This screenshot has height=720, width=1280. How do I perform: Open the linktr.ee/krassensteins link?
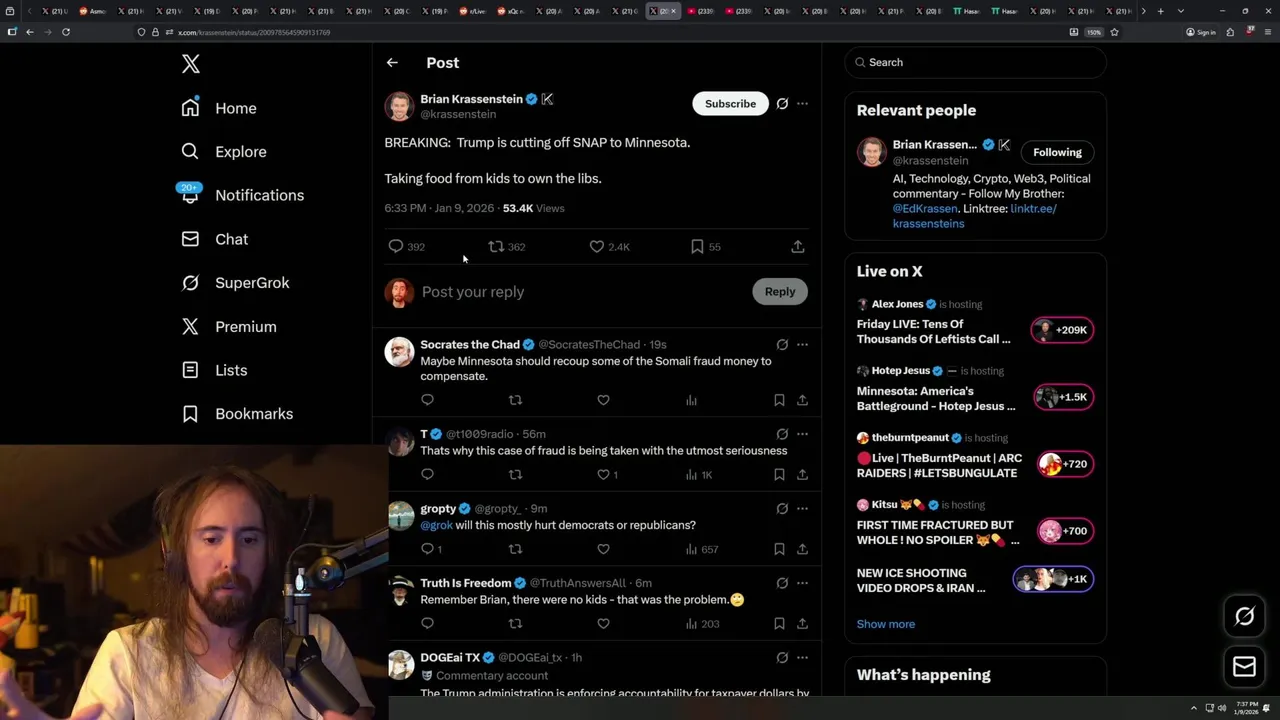tap(975, 216)
